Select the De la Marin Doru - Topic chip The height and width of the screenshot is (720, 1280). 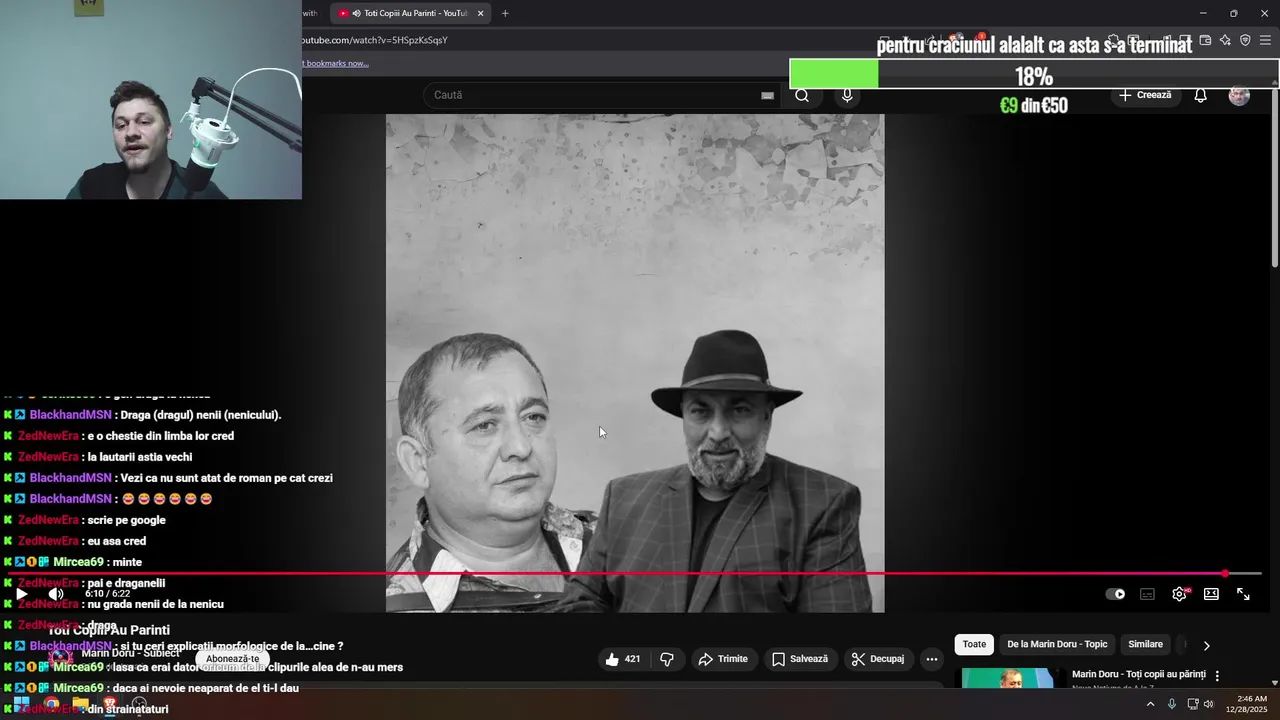(x=1057, y=645)
